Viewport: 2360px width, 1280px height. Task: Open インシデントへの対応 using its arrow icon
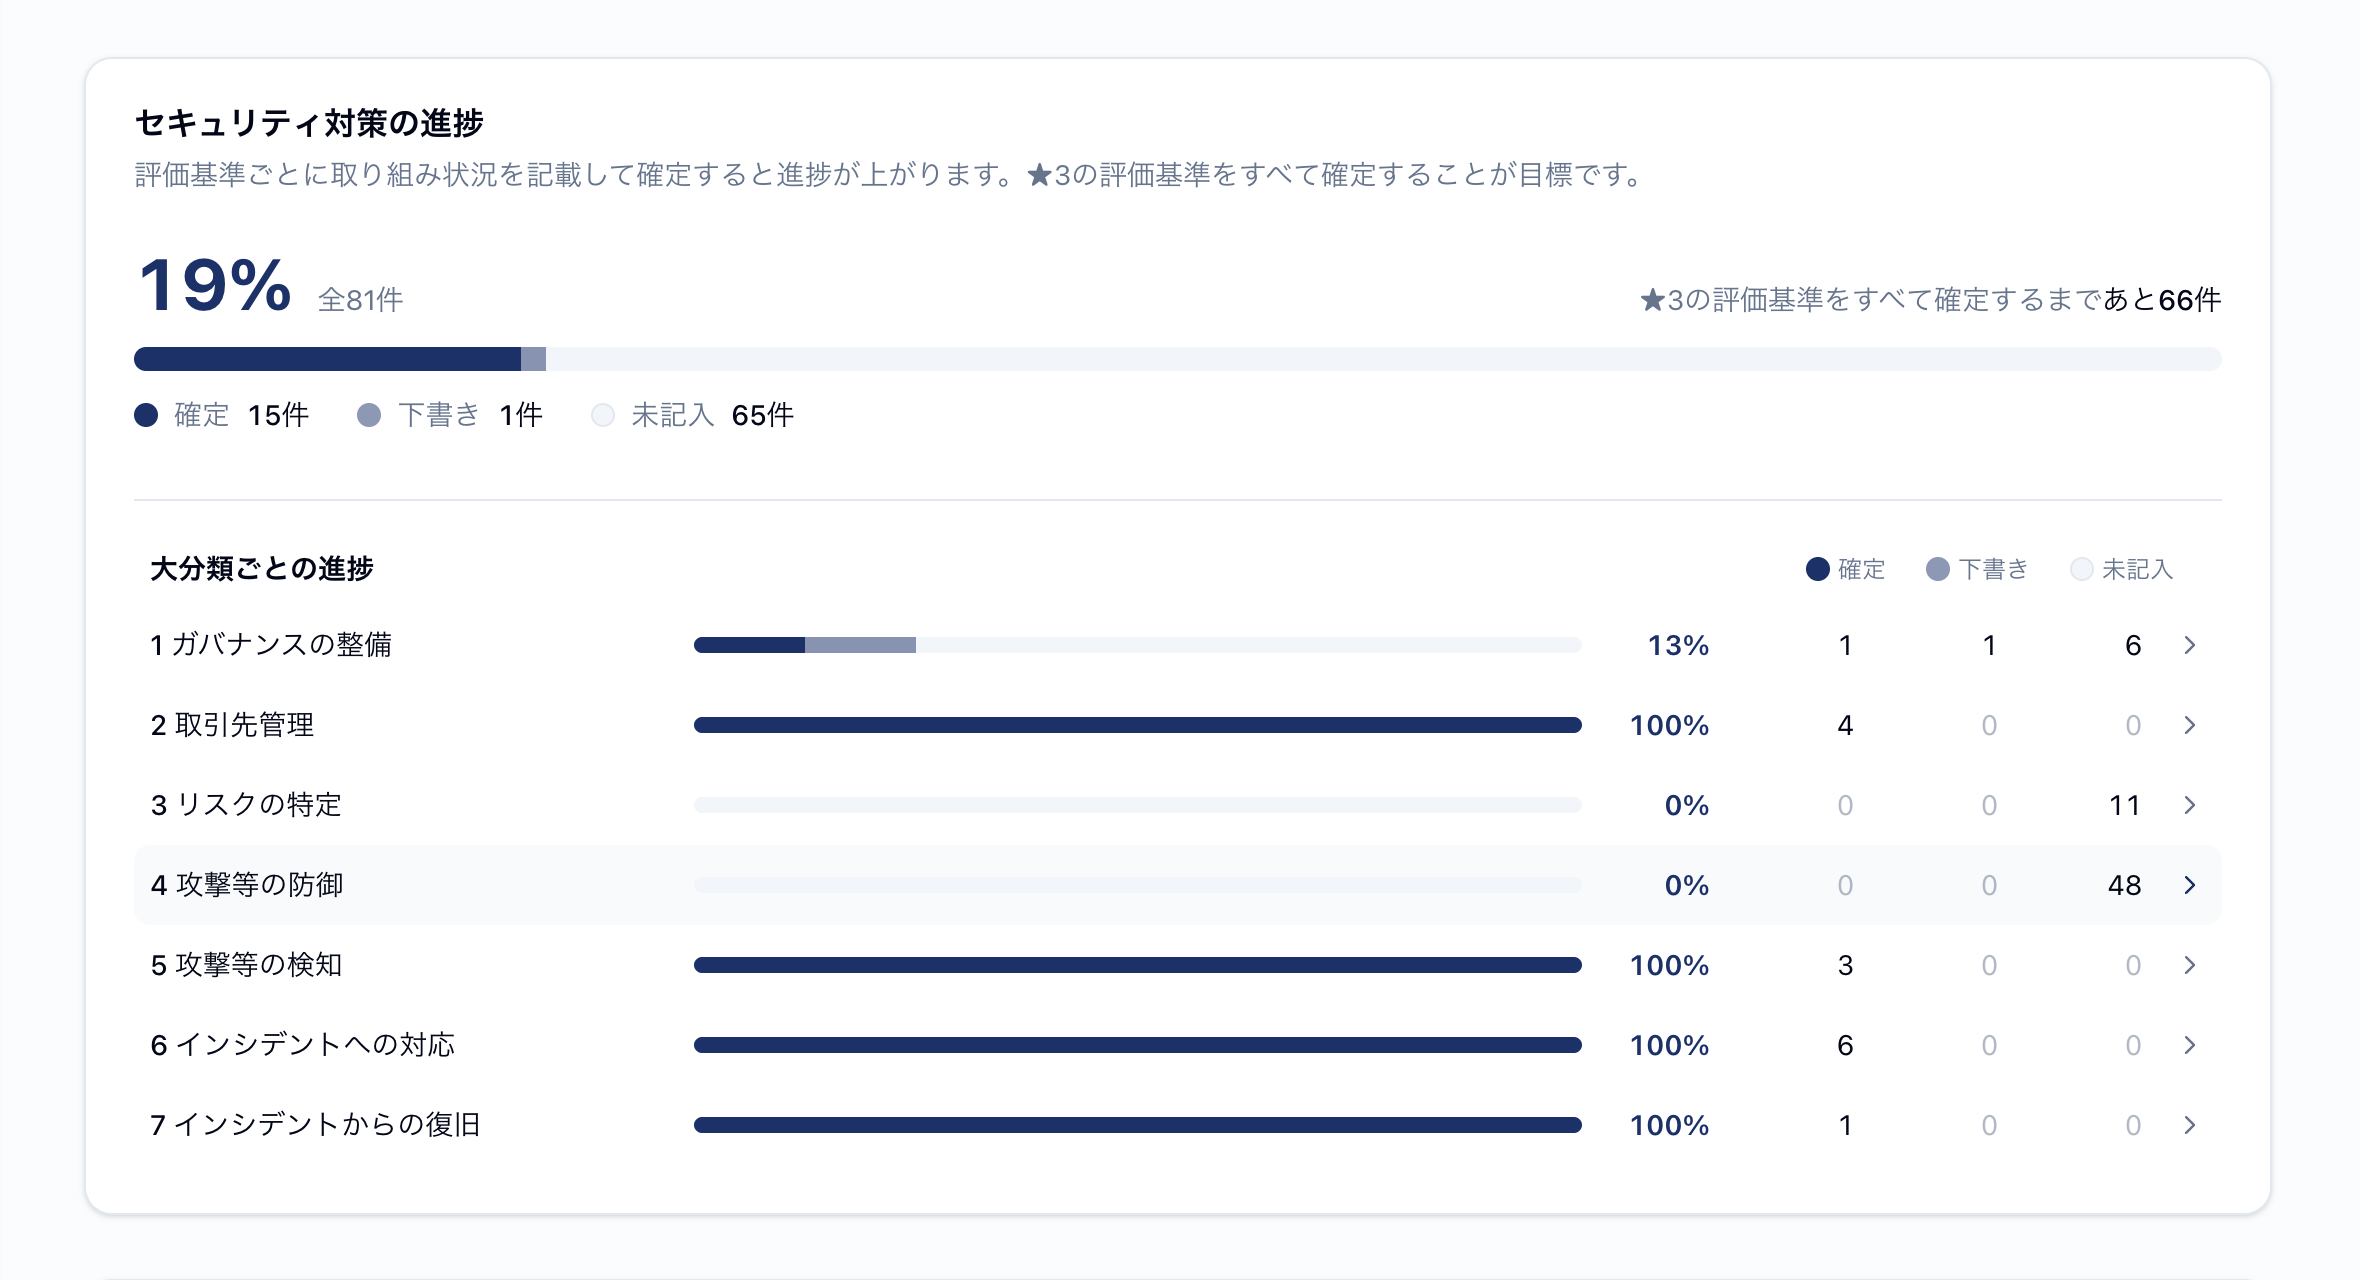coord(2189,1045)
